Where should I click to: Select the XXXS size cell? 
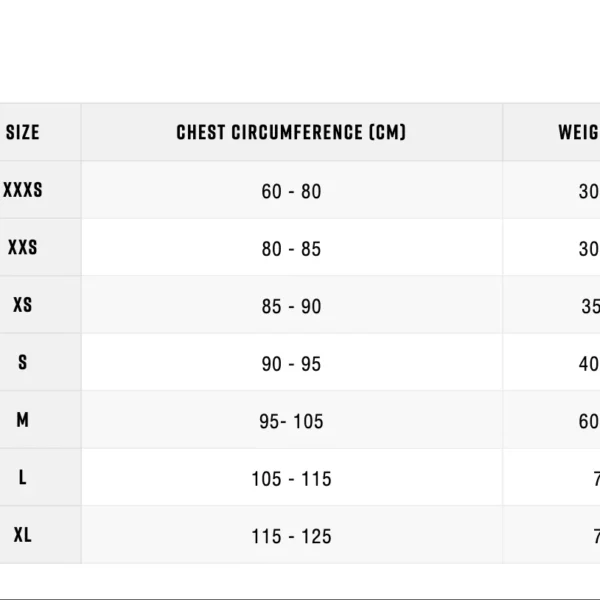click(23, 190)
